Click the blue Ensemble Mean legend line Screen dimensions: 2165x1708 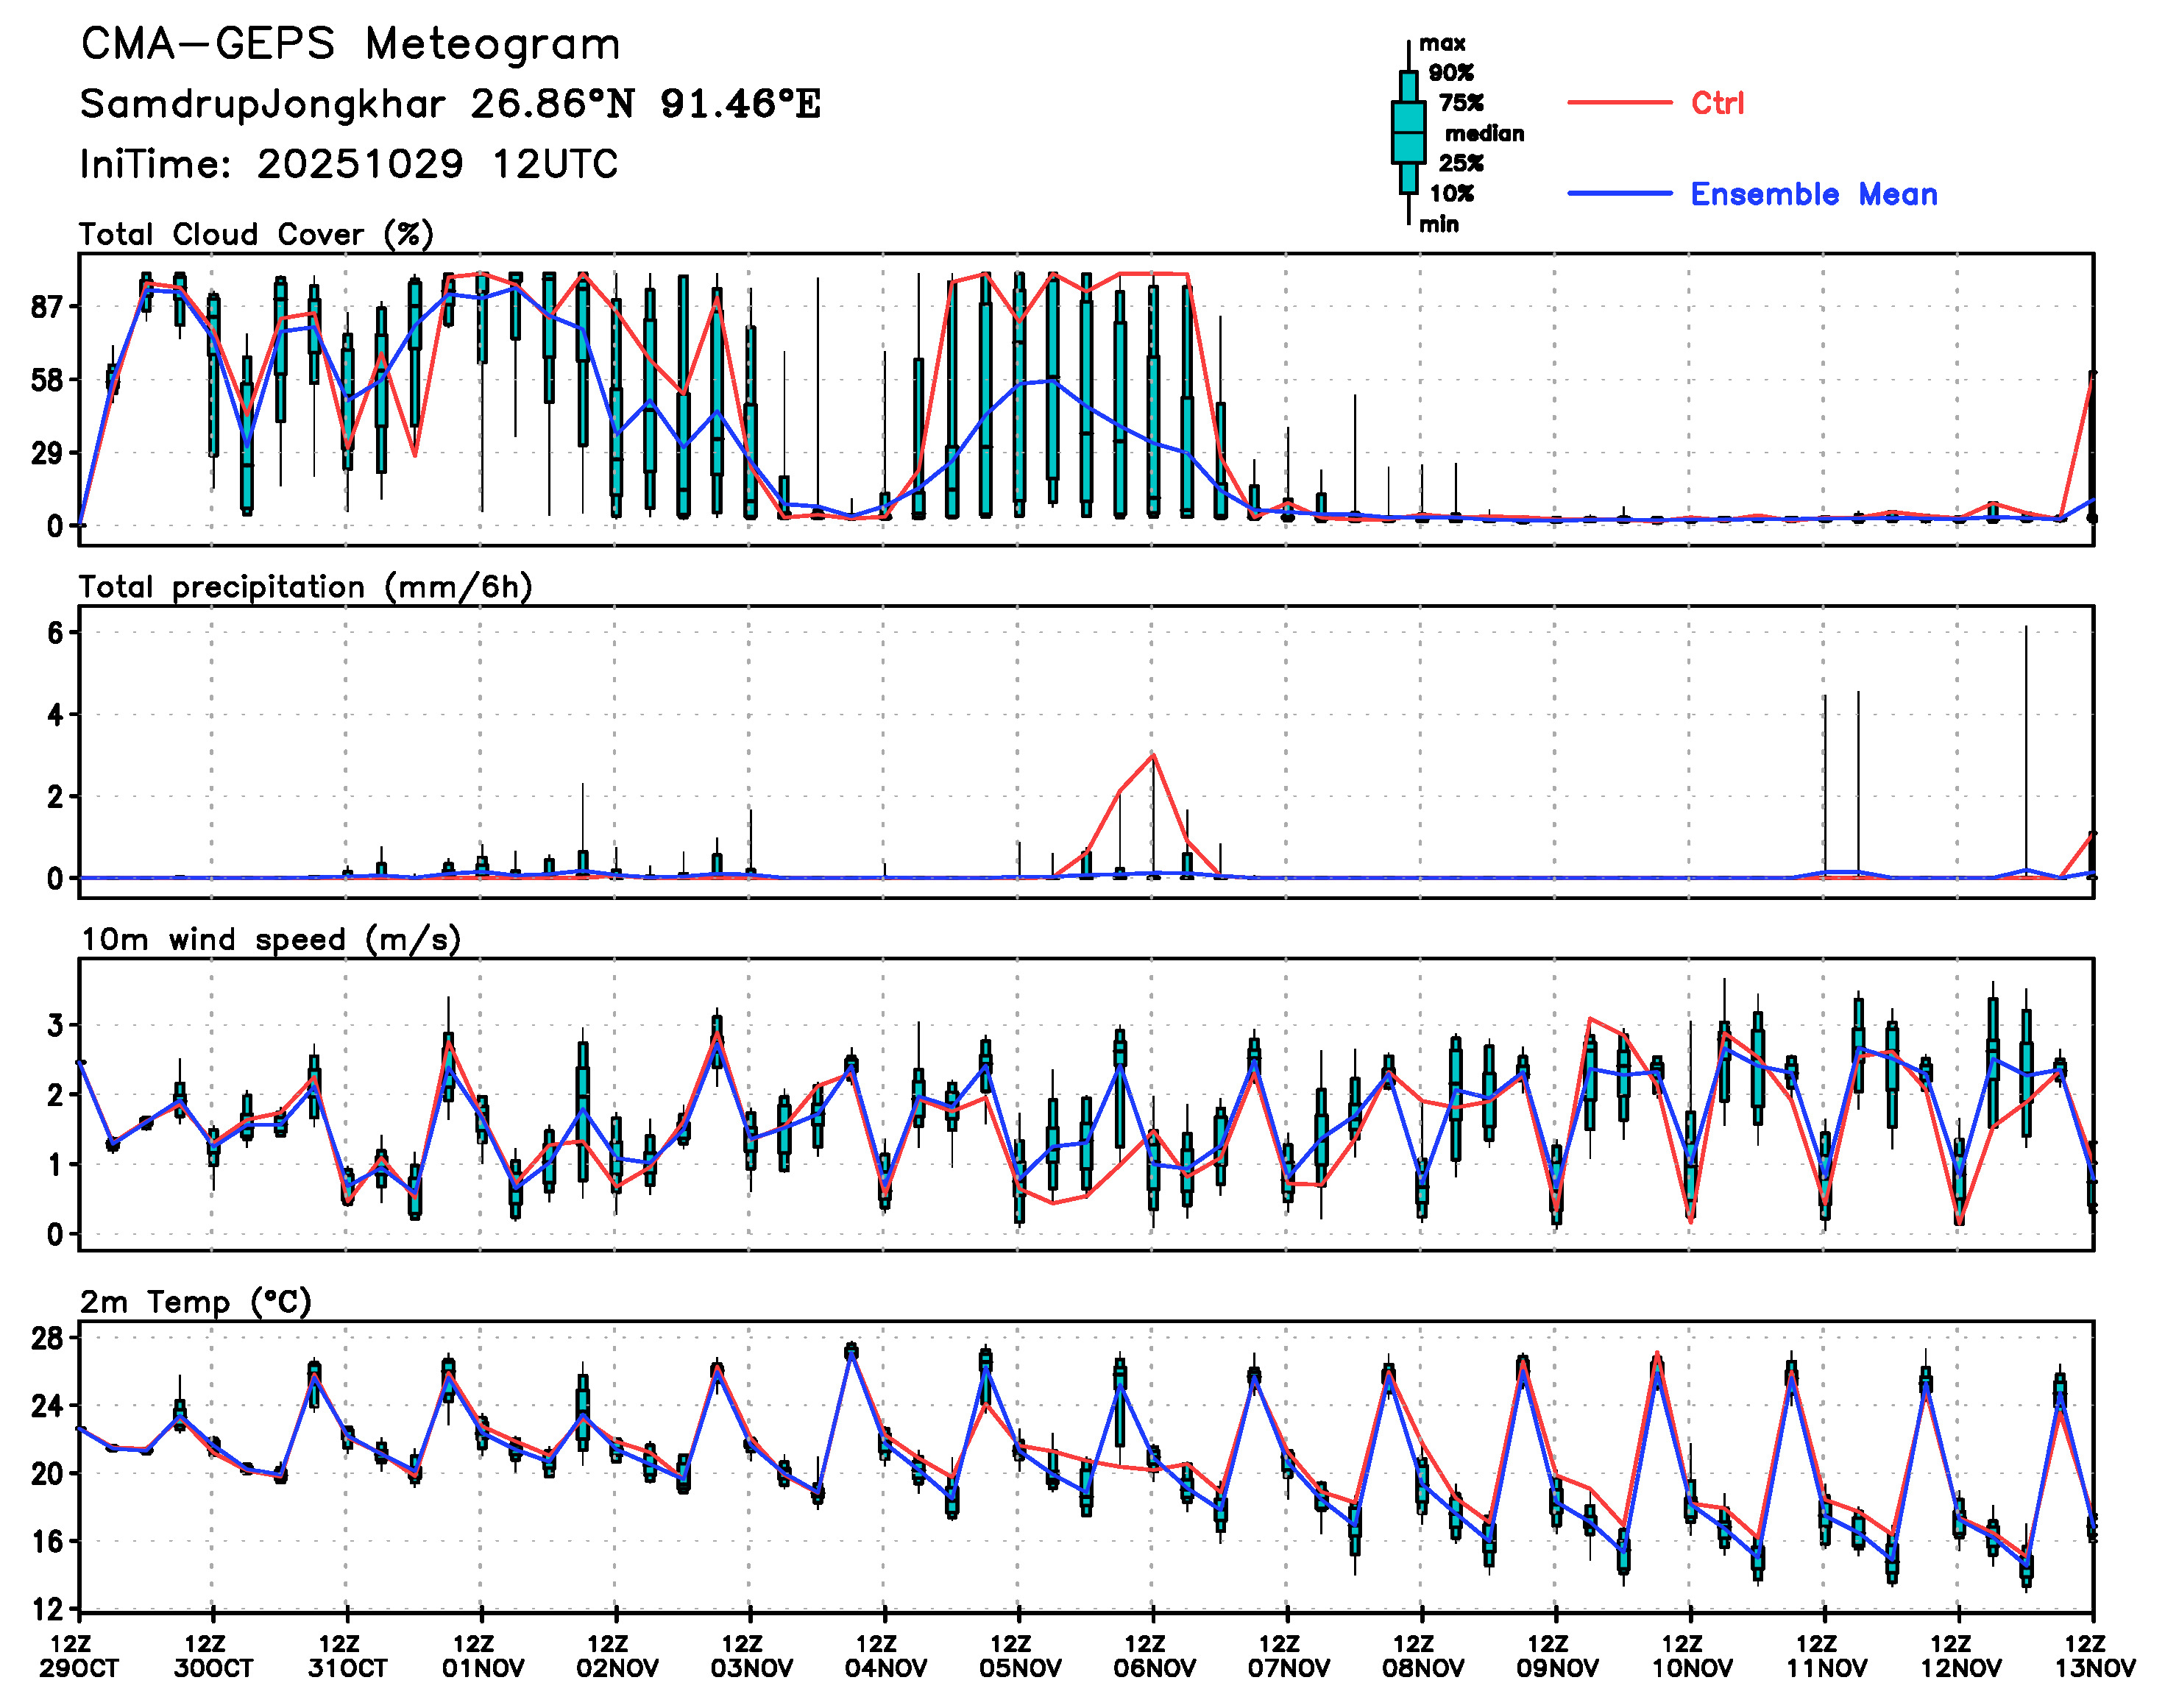pos(1618,193)
